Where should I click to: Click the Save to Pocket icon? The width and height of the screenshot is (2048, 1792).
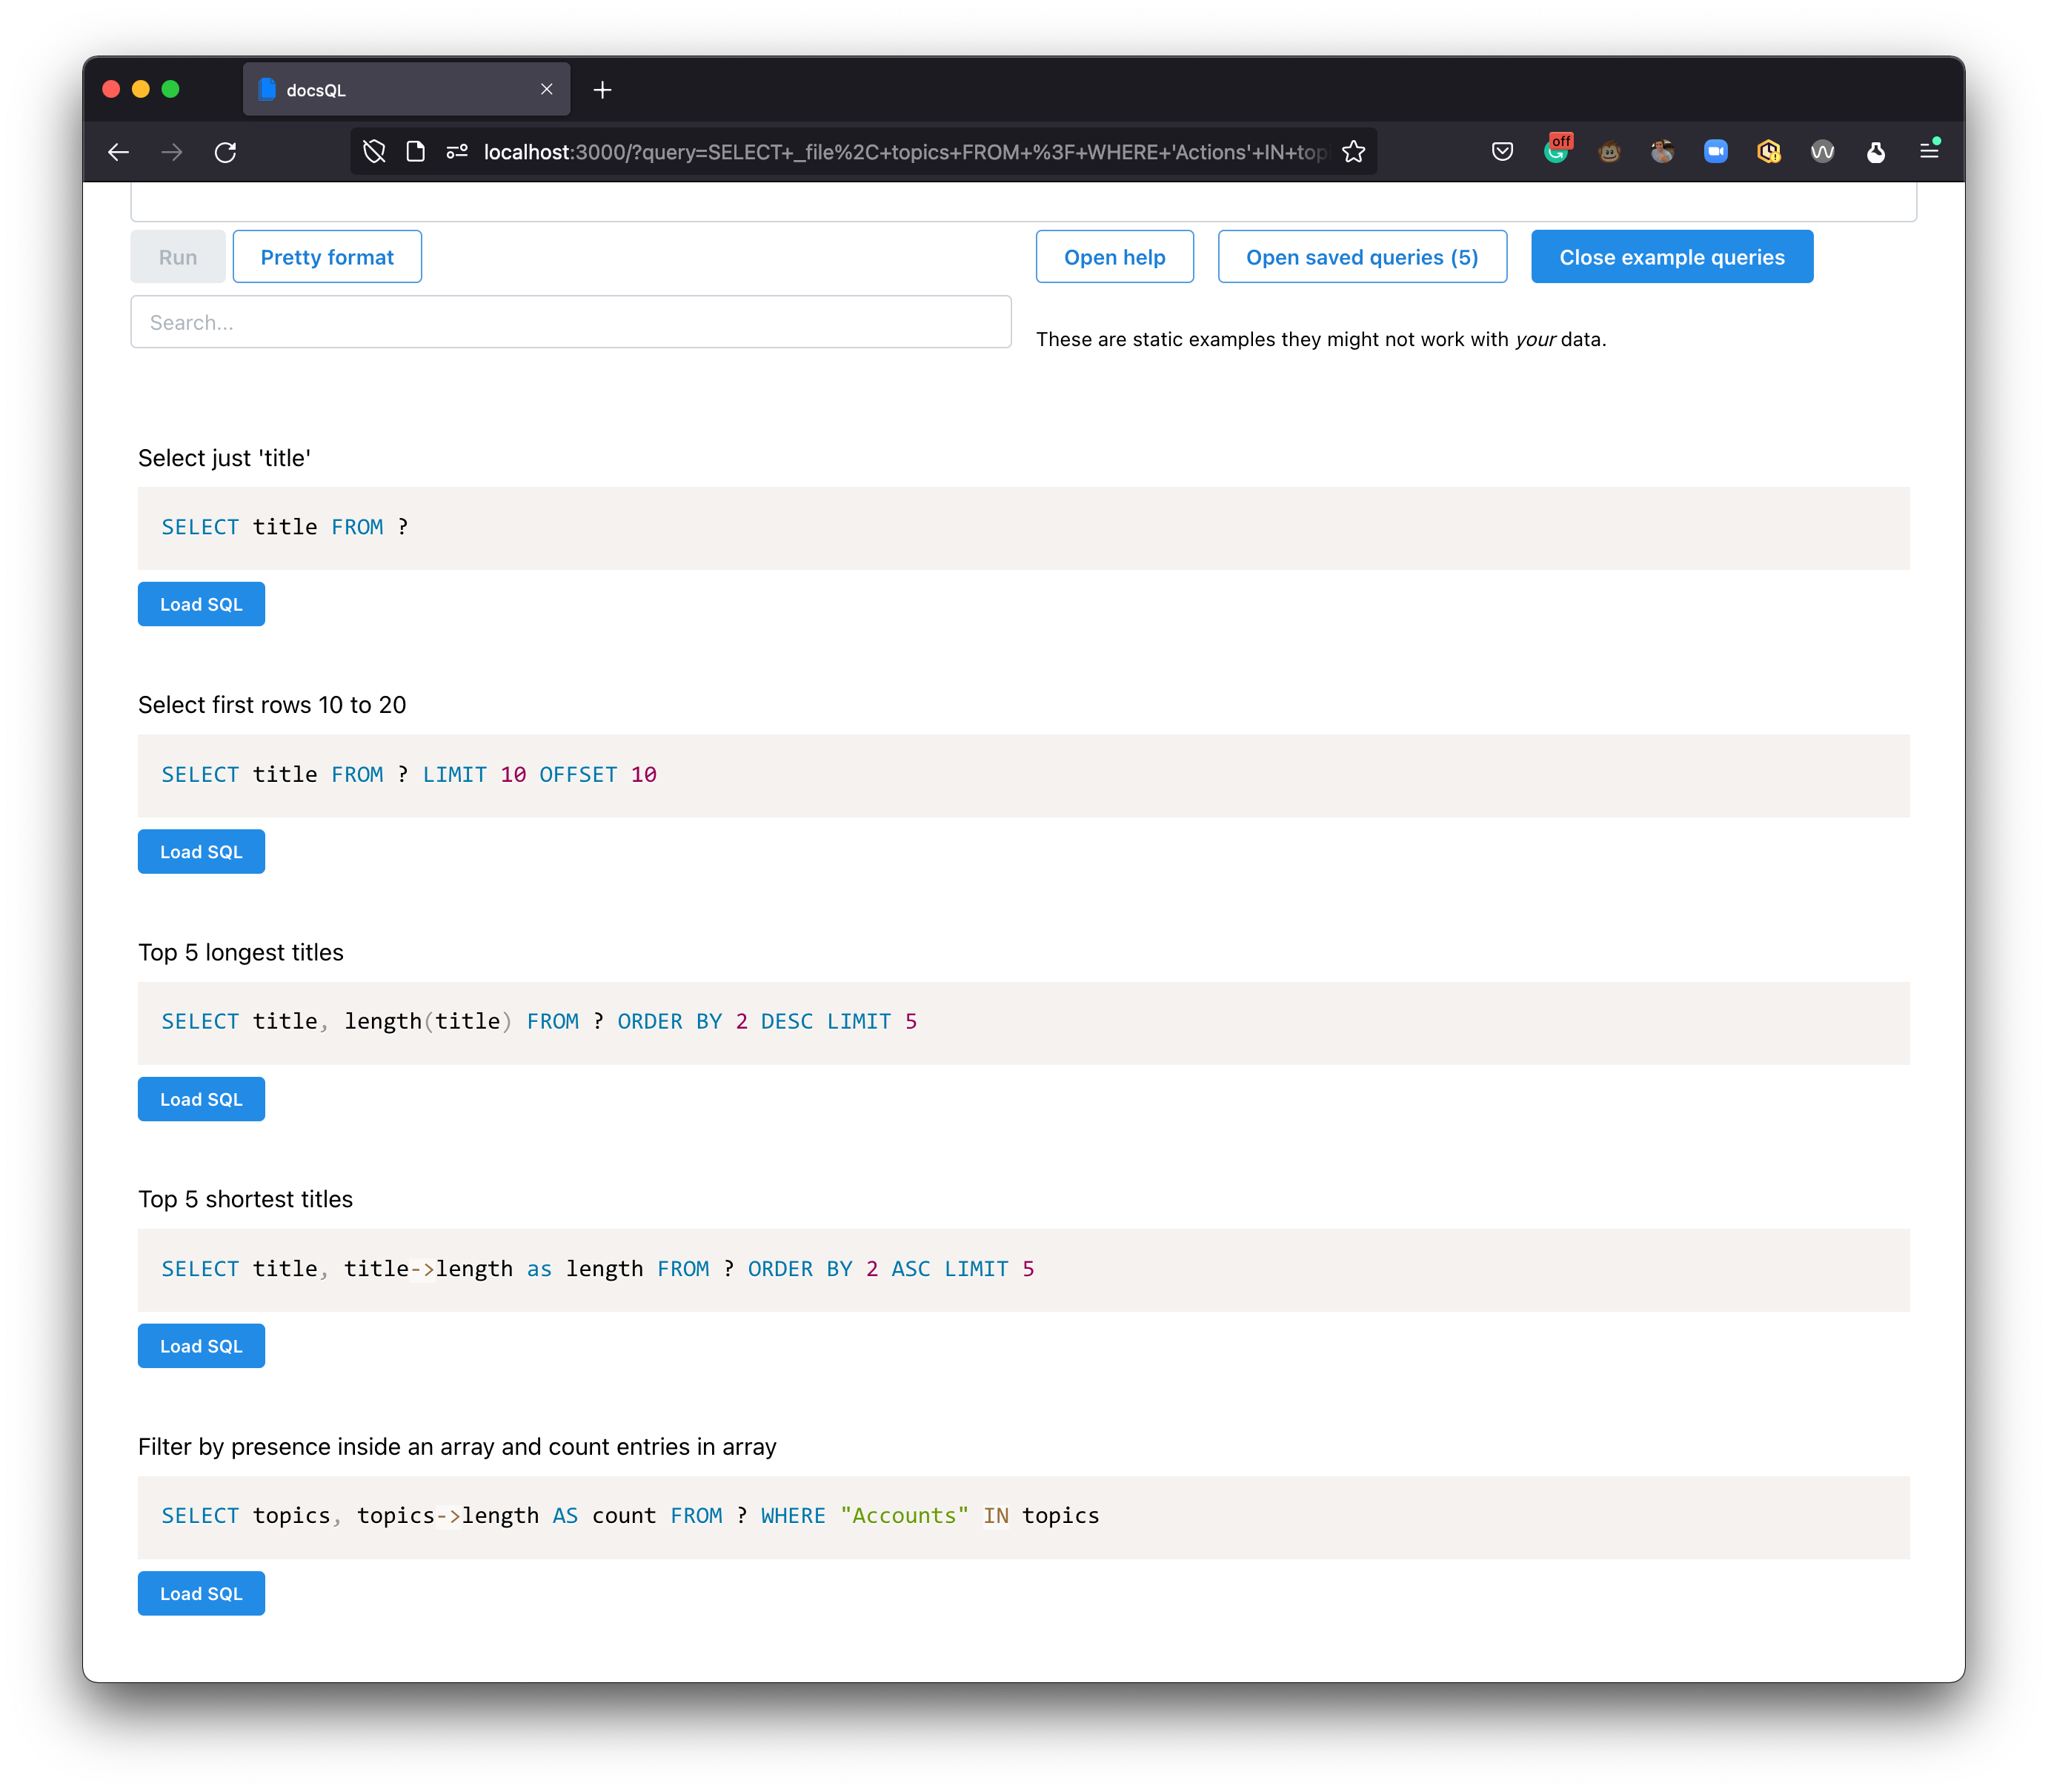coord(1502,152)
